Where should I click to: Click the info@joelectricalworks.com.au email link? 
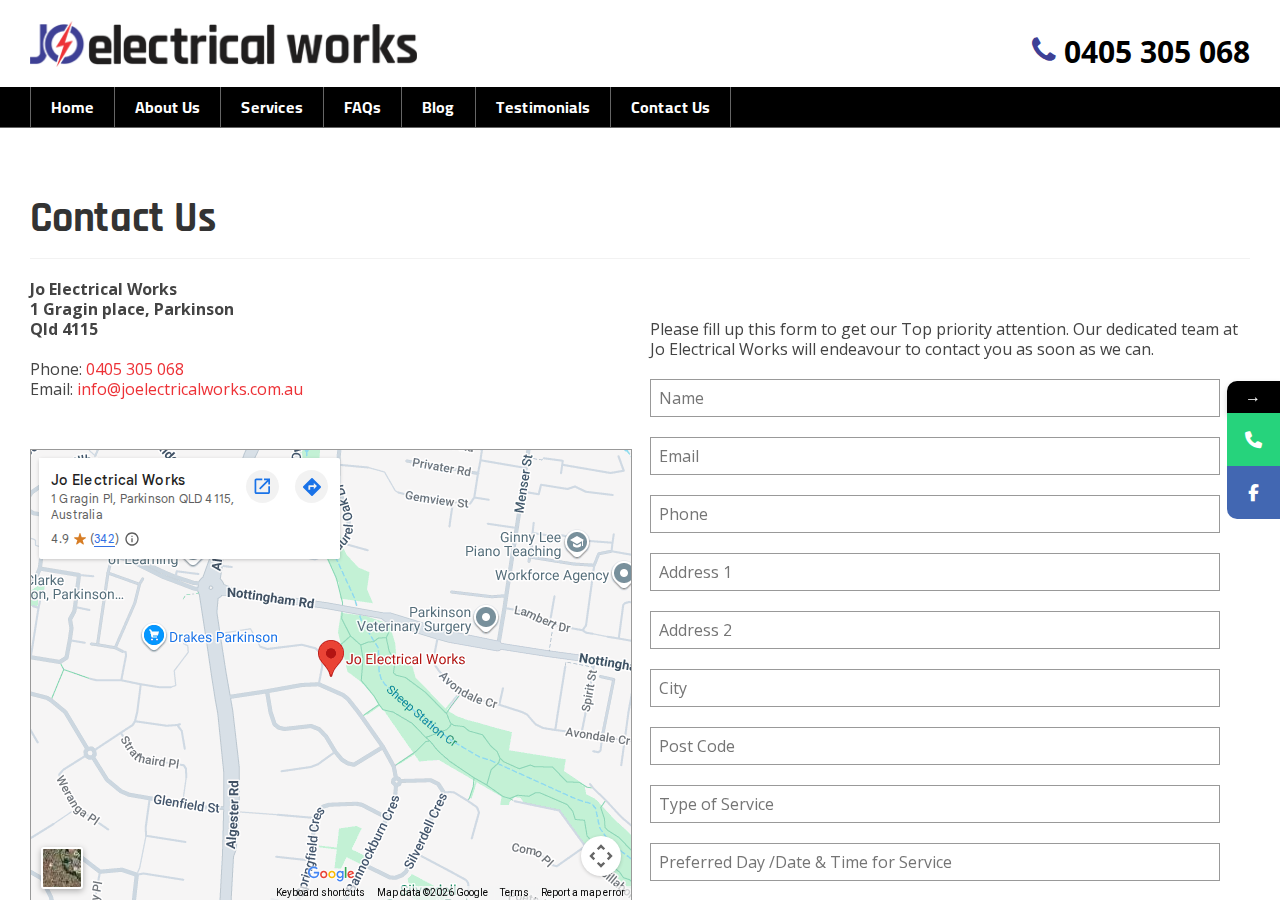click(x=190, y=389)
